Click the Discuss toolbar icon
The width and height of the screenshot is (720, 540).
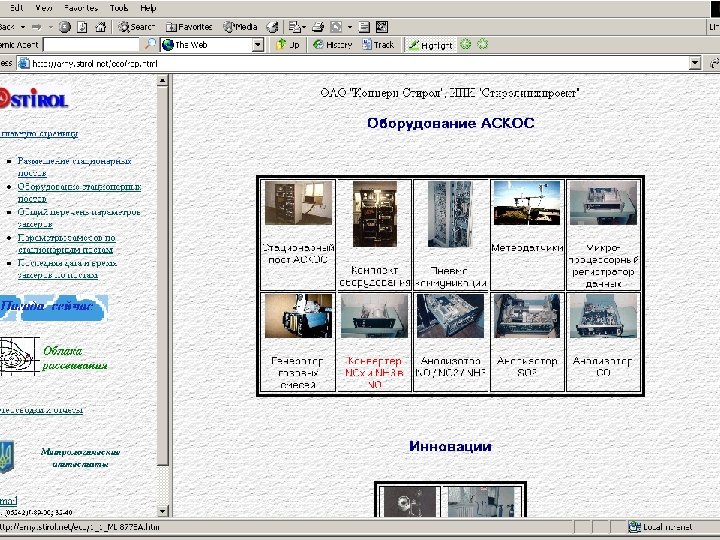pos(364,27)
